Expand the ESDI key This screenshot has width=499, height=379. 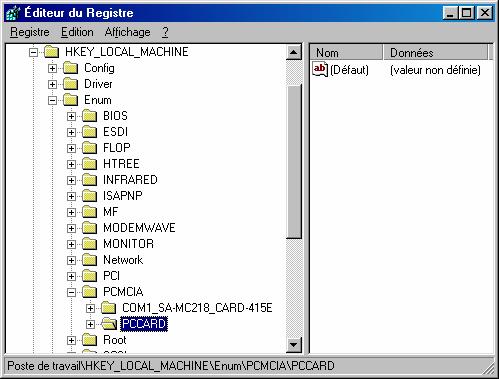(x=71, y=132)
